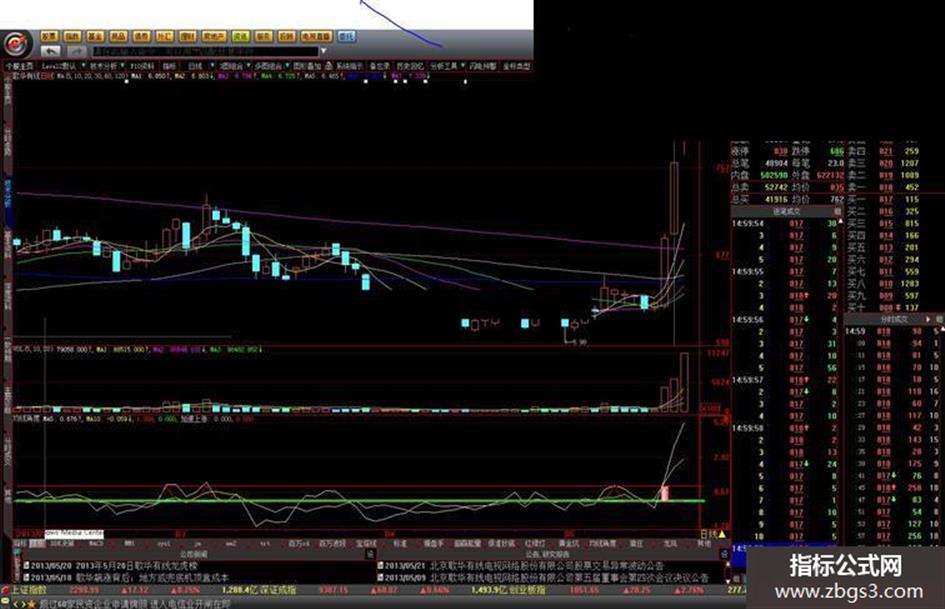Select the 坐标类型 toolbar item
The height and width of the screenshot is (609, 945).
pos(516,66)
